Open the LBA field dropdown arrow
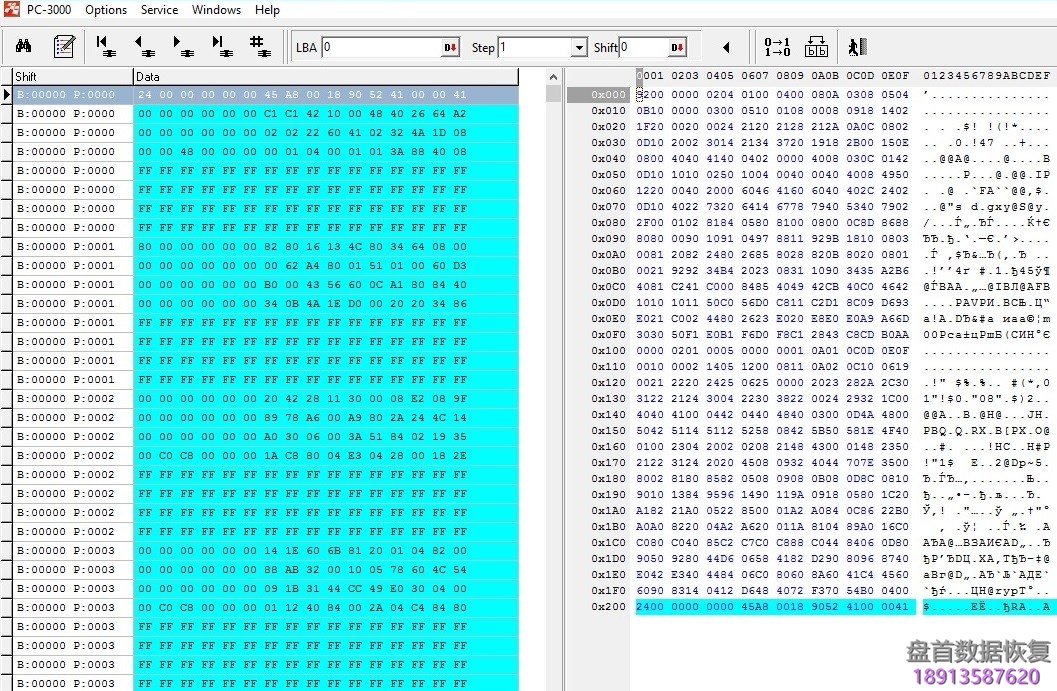1057x691 pixels. coord(450,48)
